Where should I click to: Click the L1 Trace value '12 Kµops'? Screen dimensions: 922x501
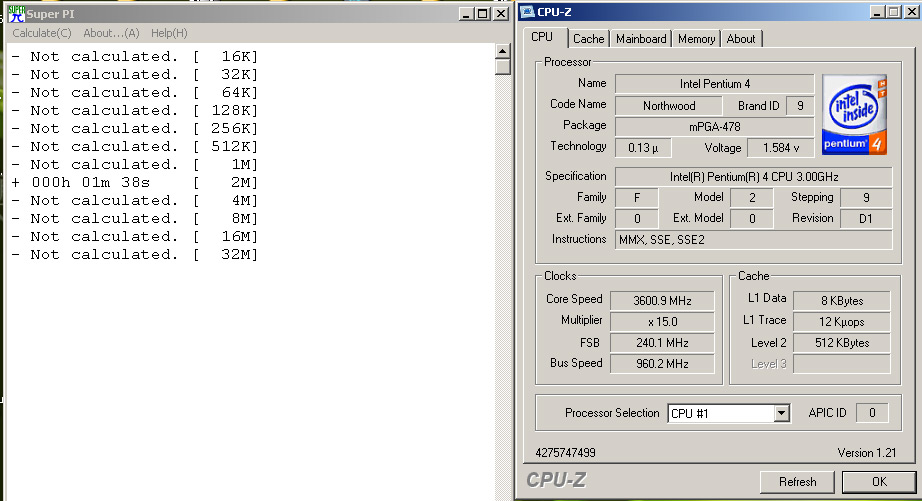842,322
